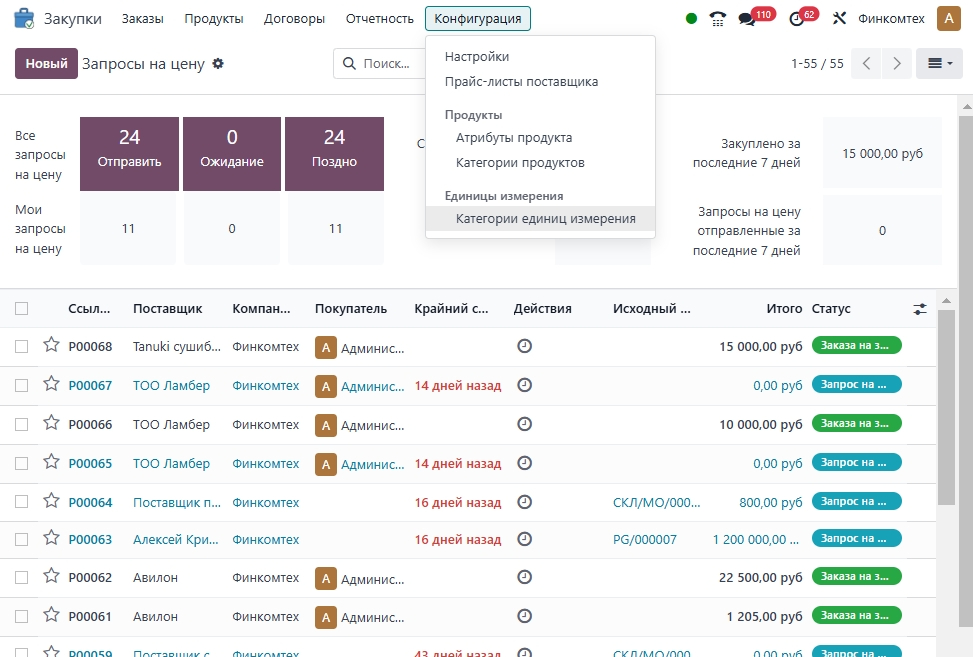Open user avatar menu in top-right corner
This screenshot has height=657, width=973.
[948, 18]
